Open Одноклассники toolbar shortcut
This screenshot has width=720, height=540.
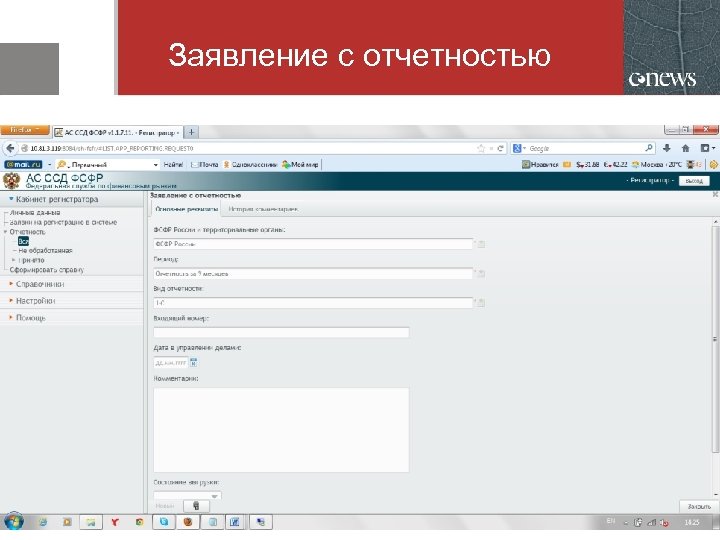[x=250, y=164]
